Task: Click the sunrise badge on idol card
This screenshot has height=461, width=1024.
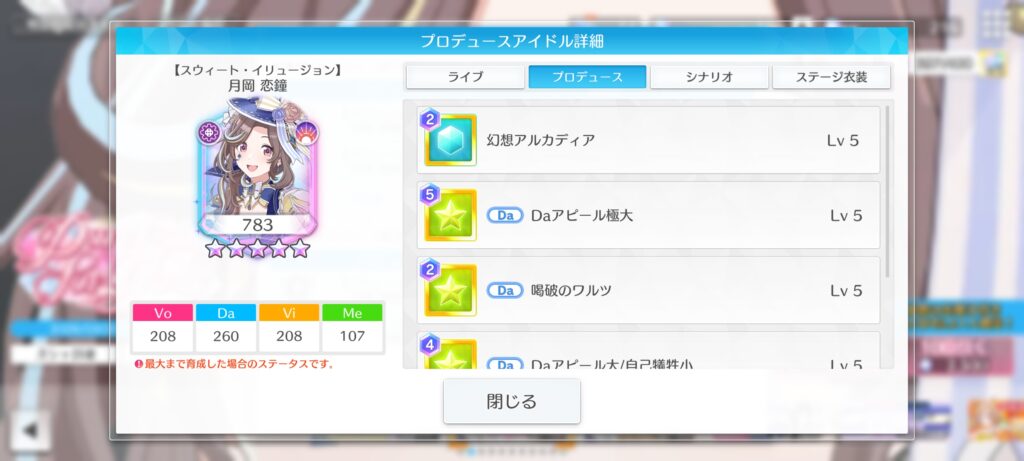Action: tap(306, 133)
